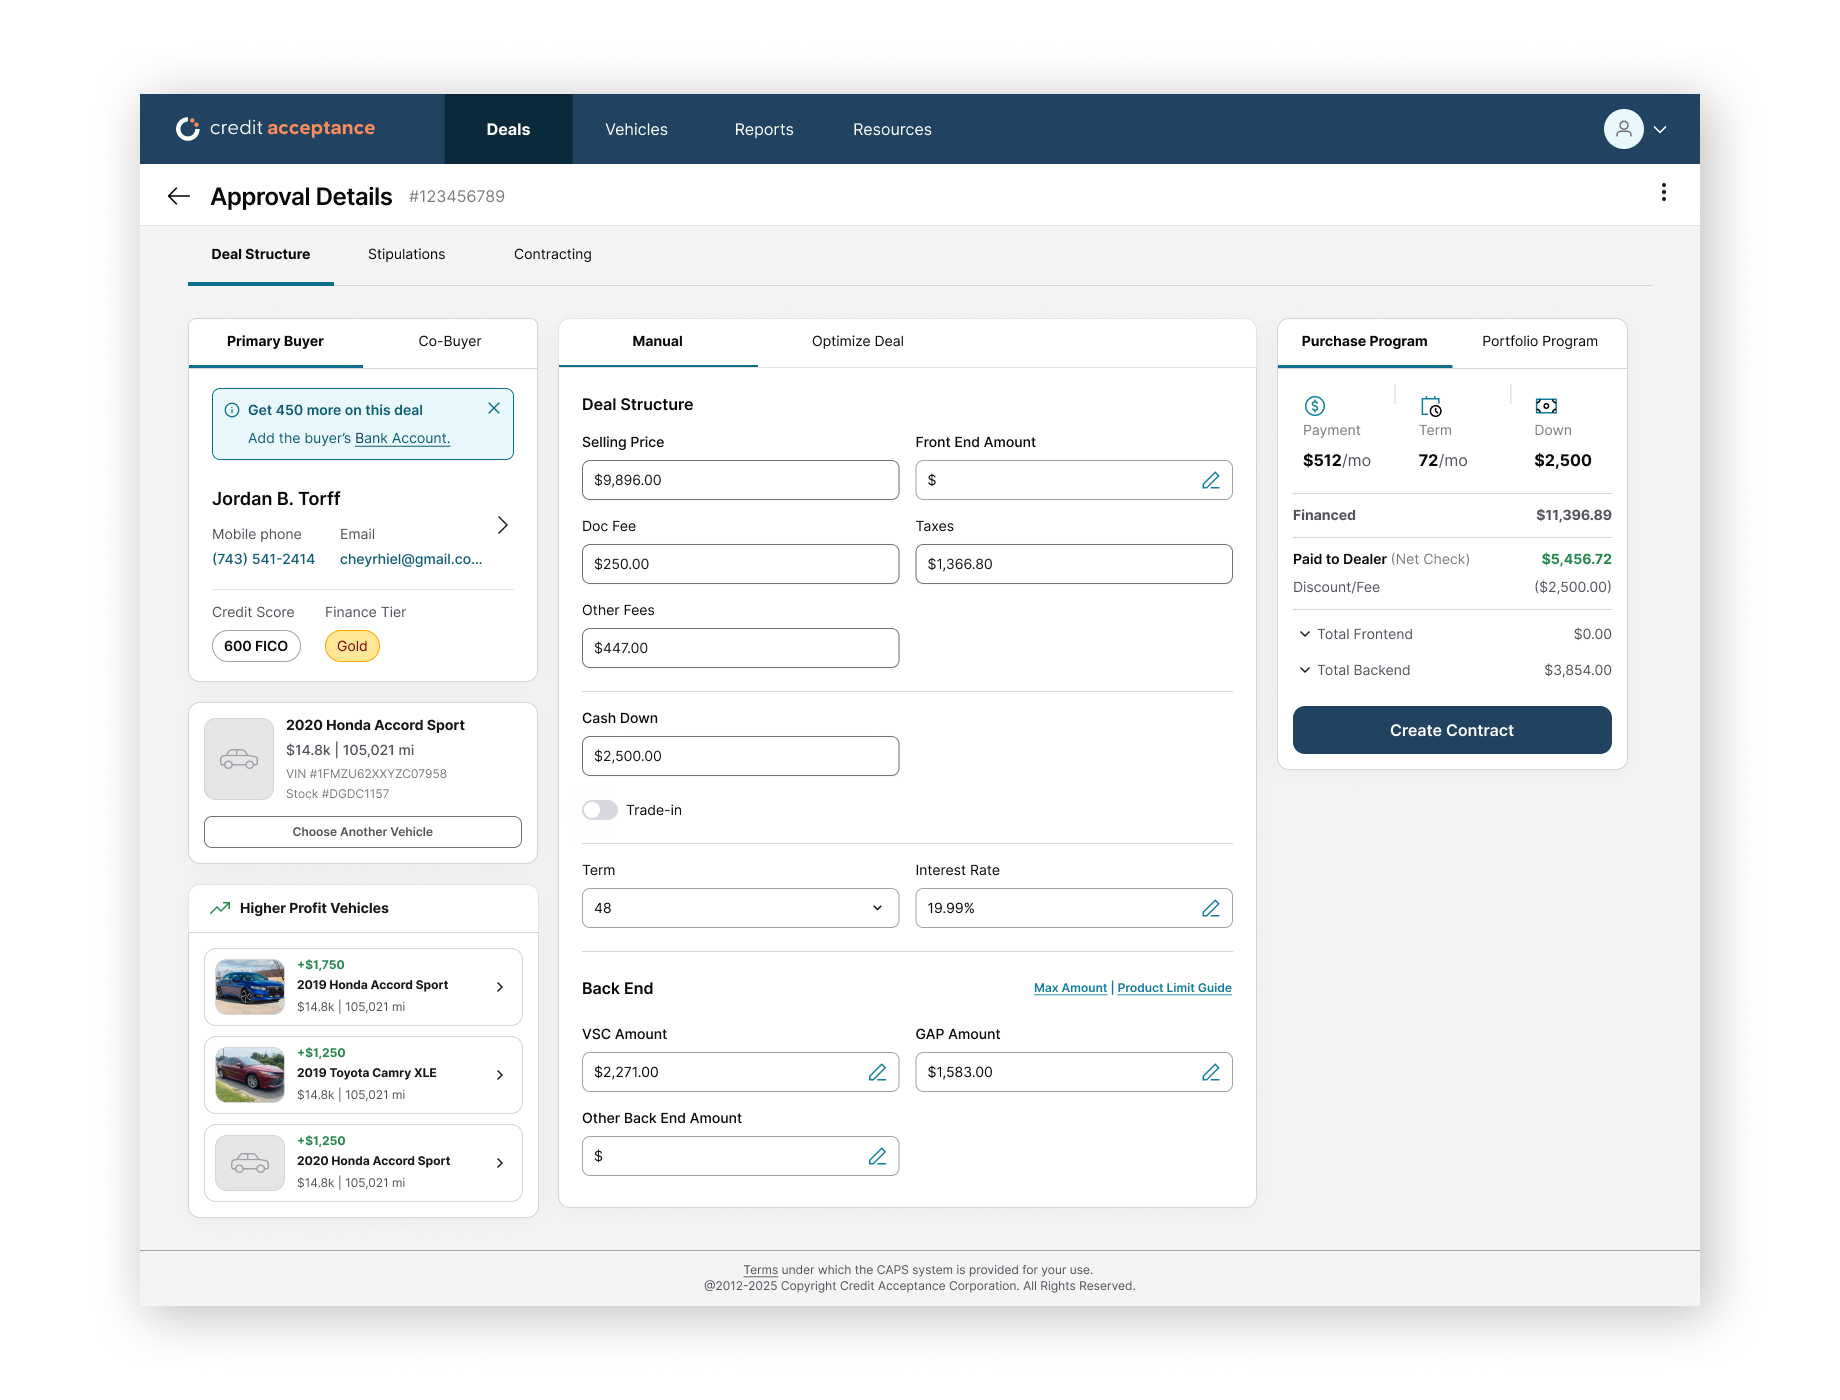Click the user profile avatar icon
The image size is (1840, 1400).
pyautogui.click(x=1623, y=129)
